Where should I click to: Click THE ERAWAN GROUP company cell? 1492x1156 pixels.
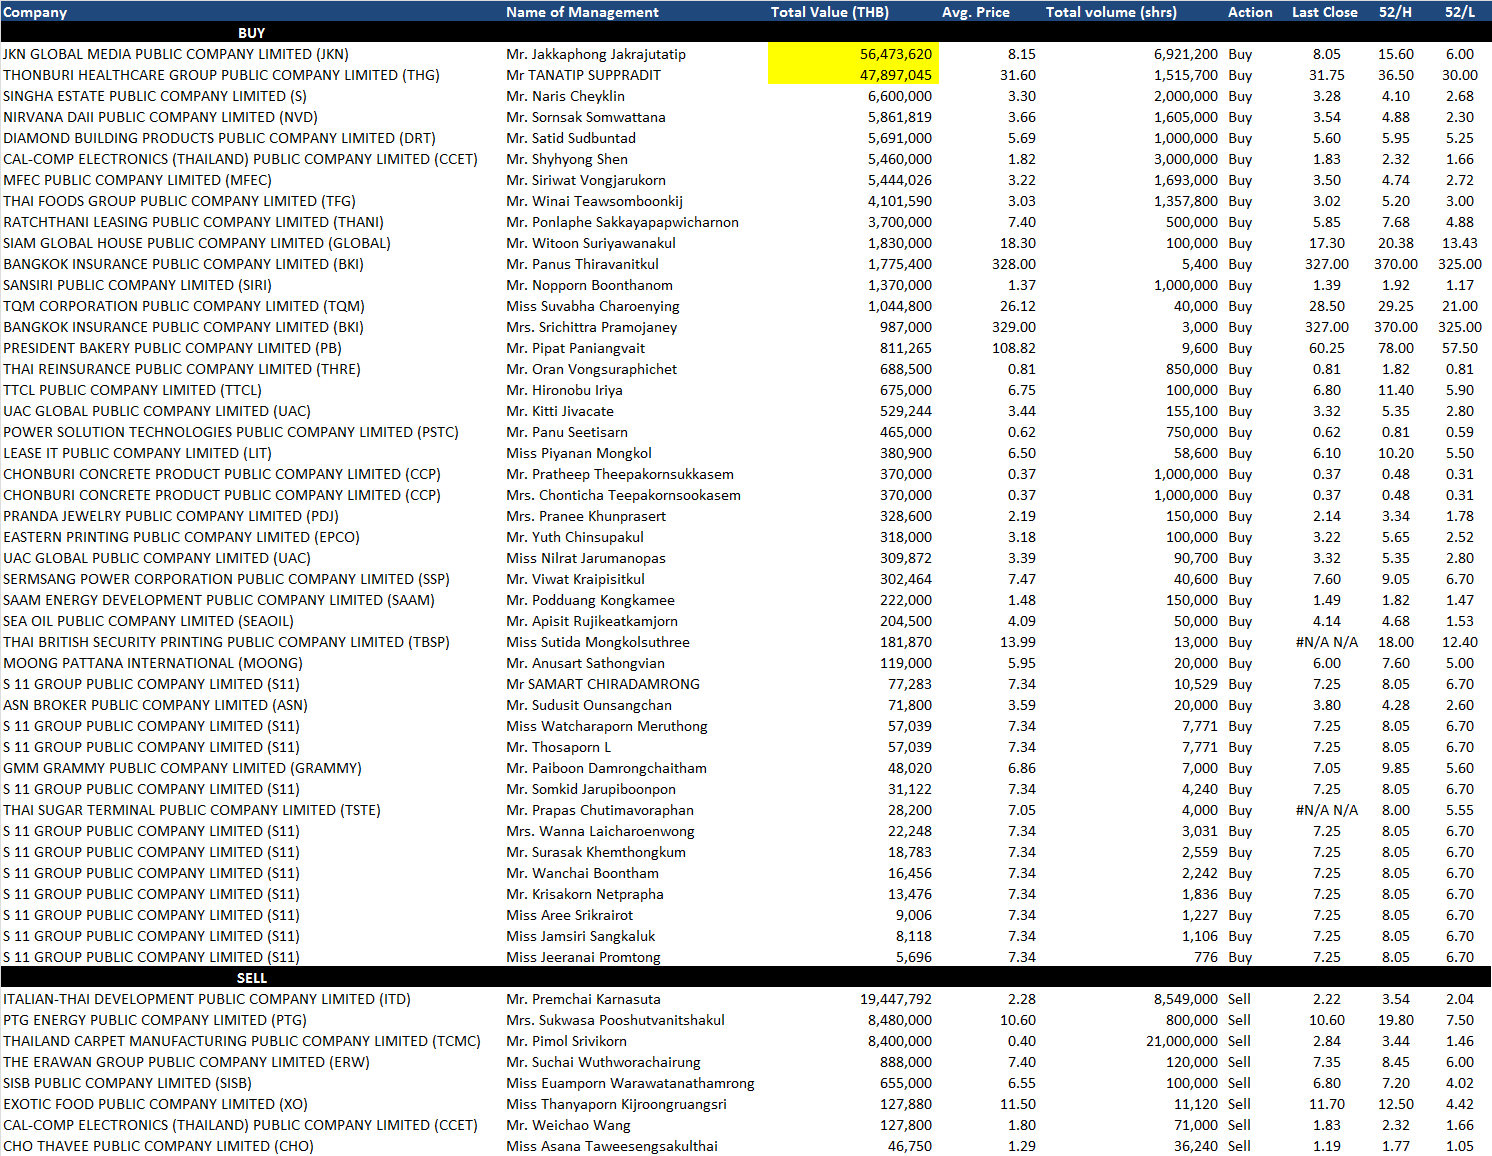pyautogui.click(x=186, y=1062)
